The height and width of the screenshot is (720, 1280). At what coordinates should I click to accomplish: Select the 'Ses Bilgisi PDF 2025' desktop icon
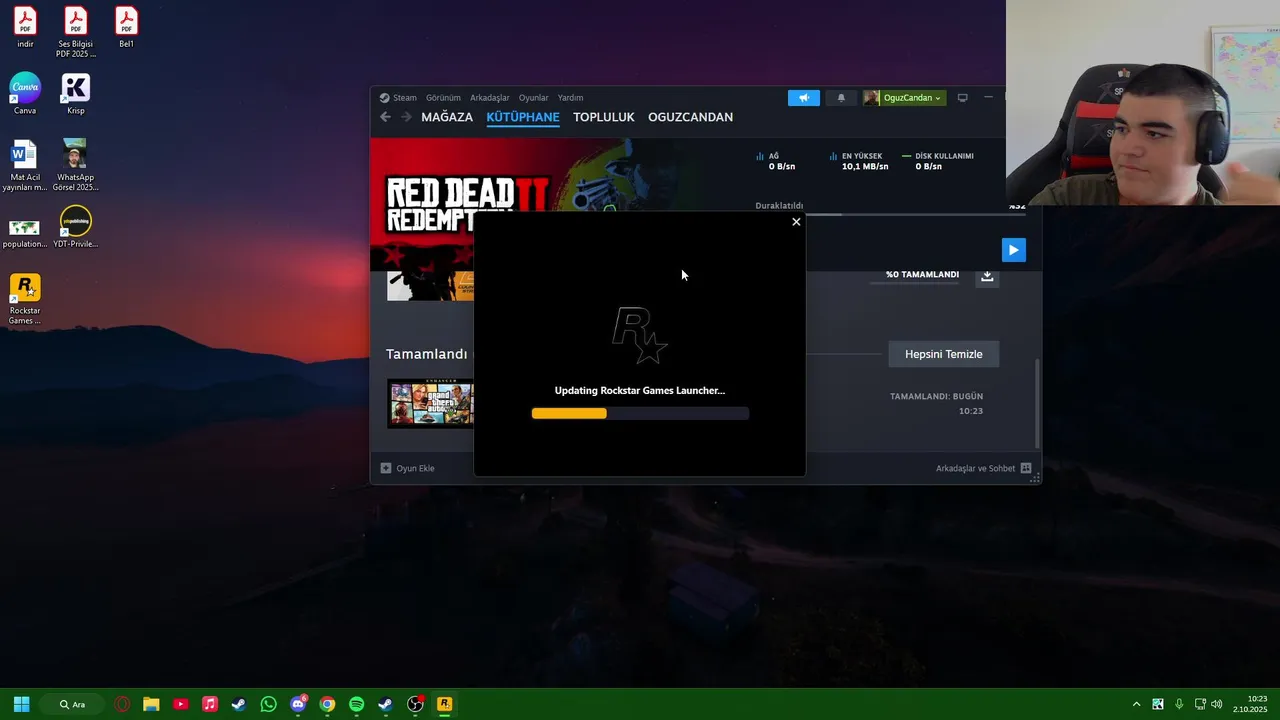tap(76, 32)
